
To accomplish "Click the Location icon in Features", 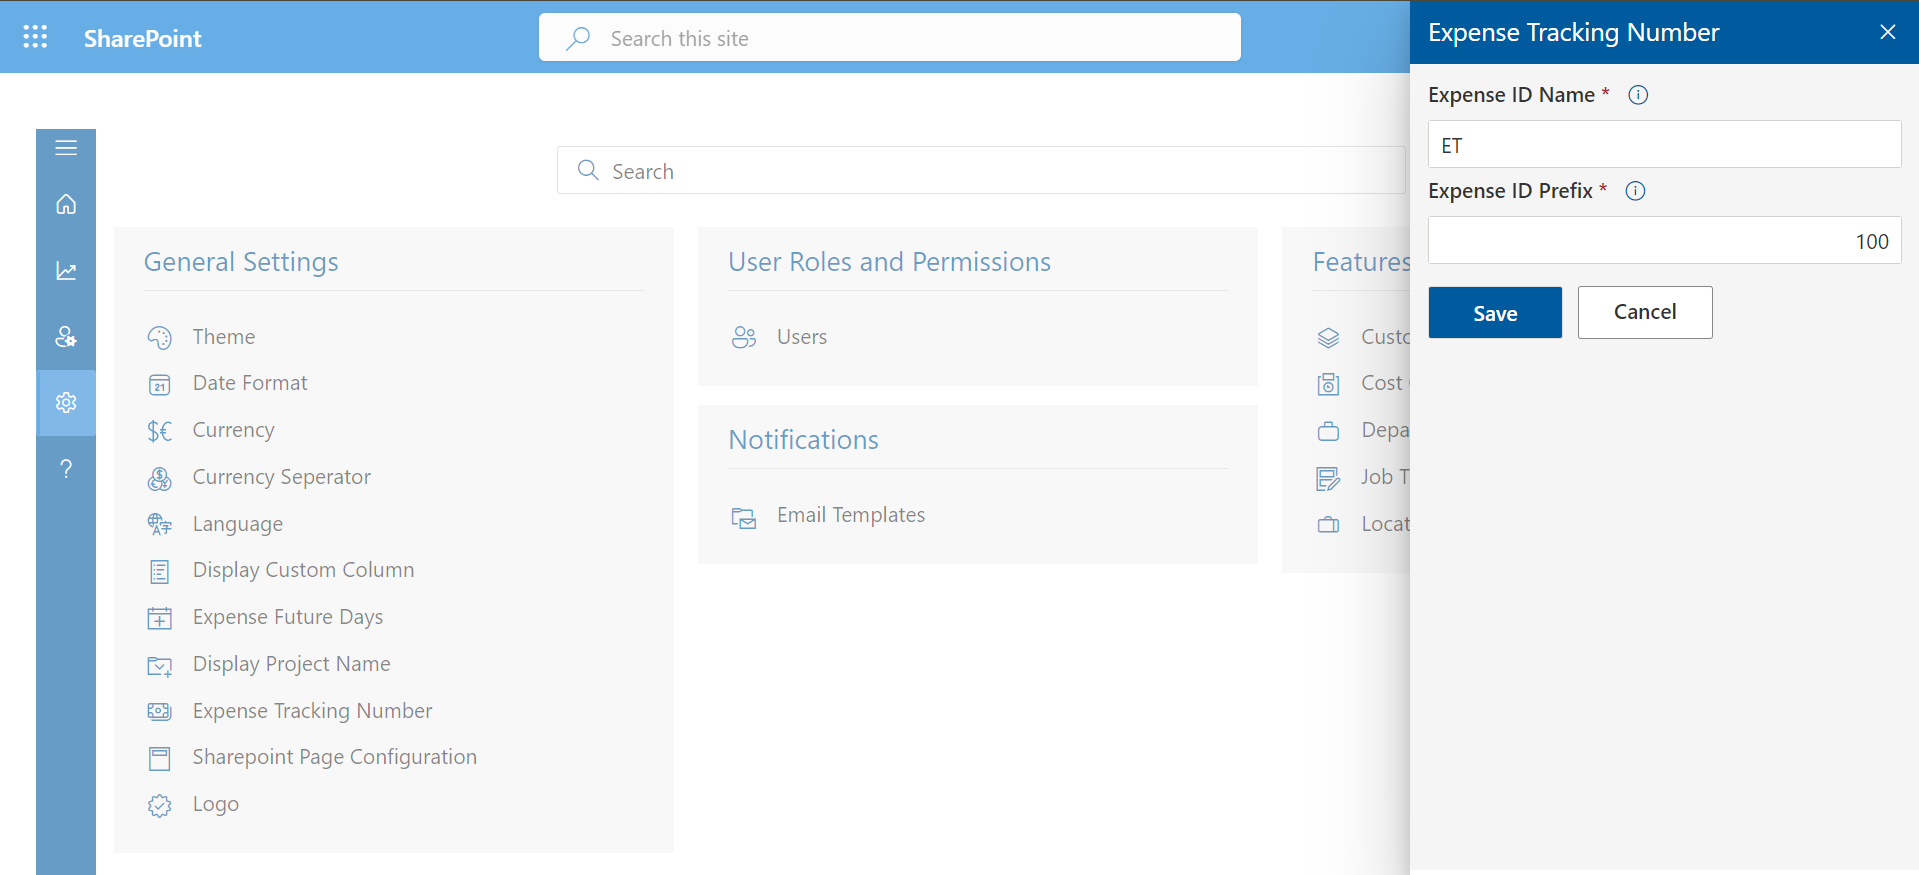I will point(1328,525).
